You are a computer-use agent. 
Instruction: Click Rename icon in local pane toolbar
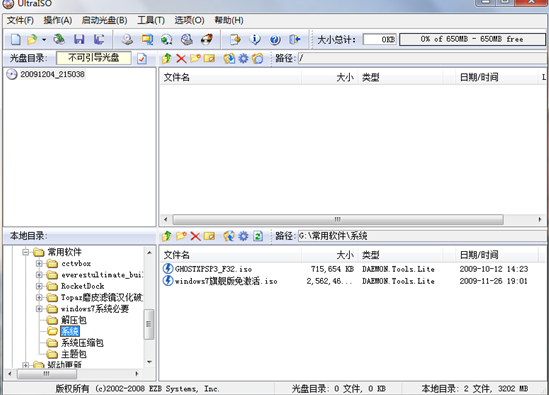[x=209, y=236]
